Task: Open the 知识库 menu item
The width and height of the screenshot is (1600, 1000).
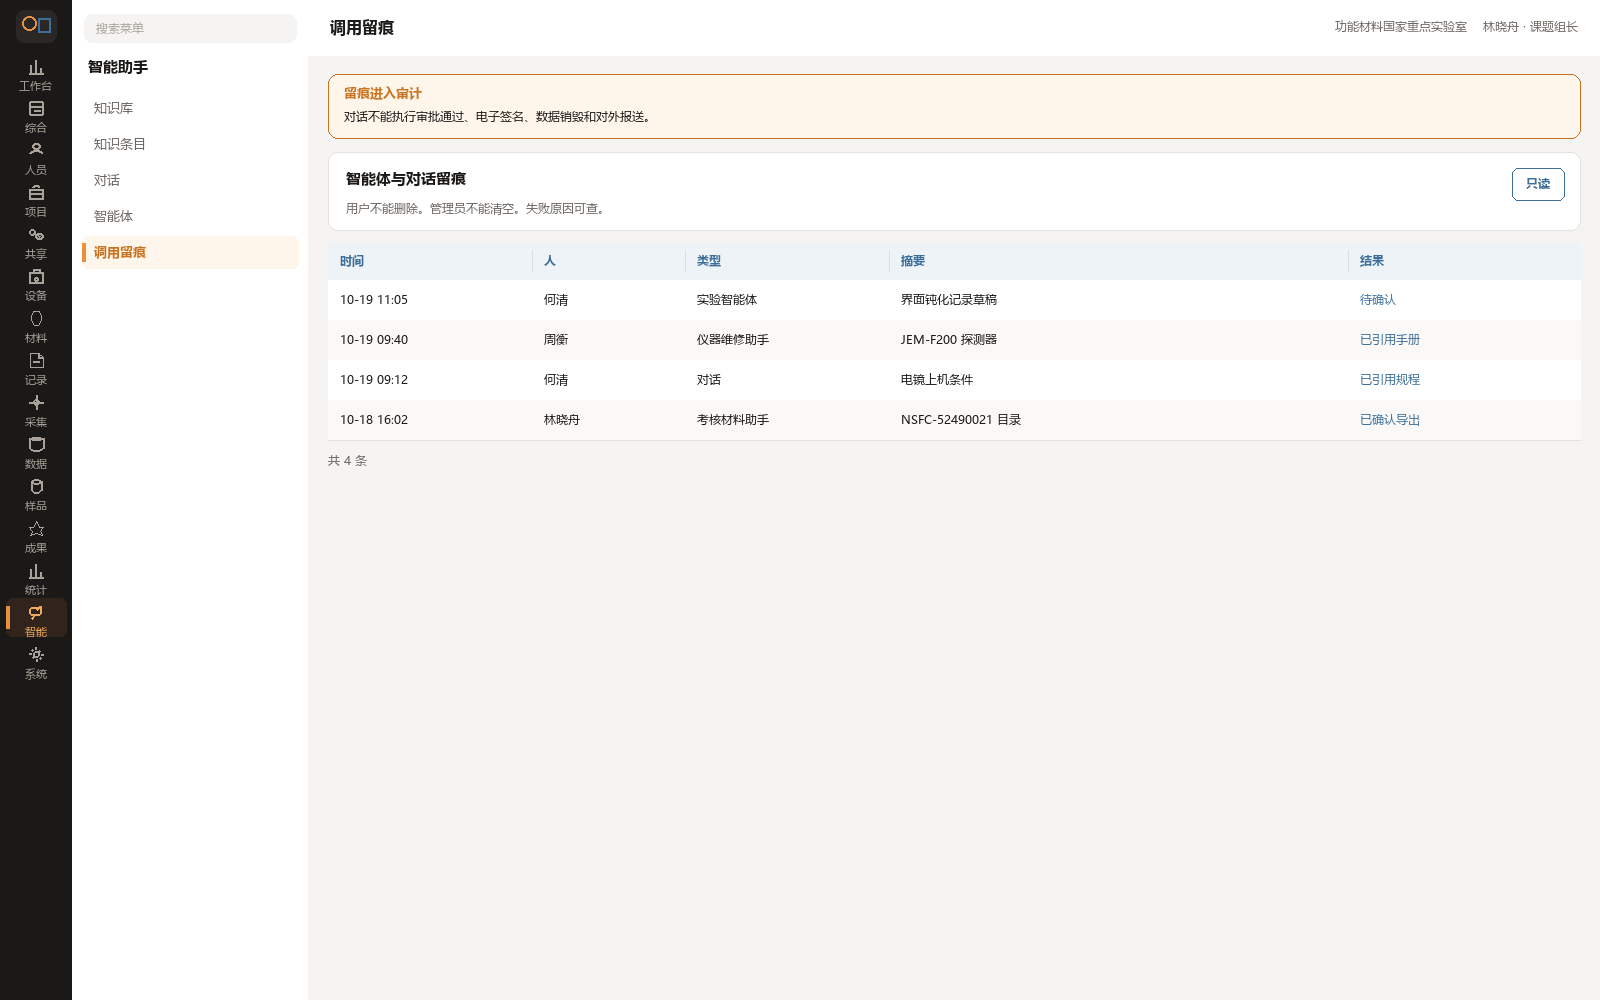Action: (x=190, y=108)
